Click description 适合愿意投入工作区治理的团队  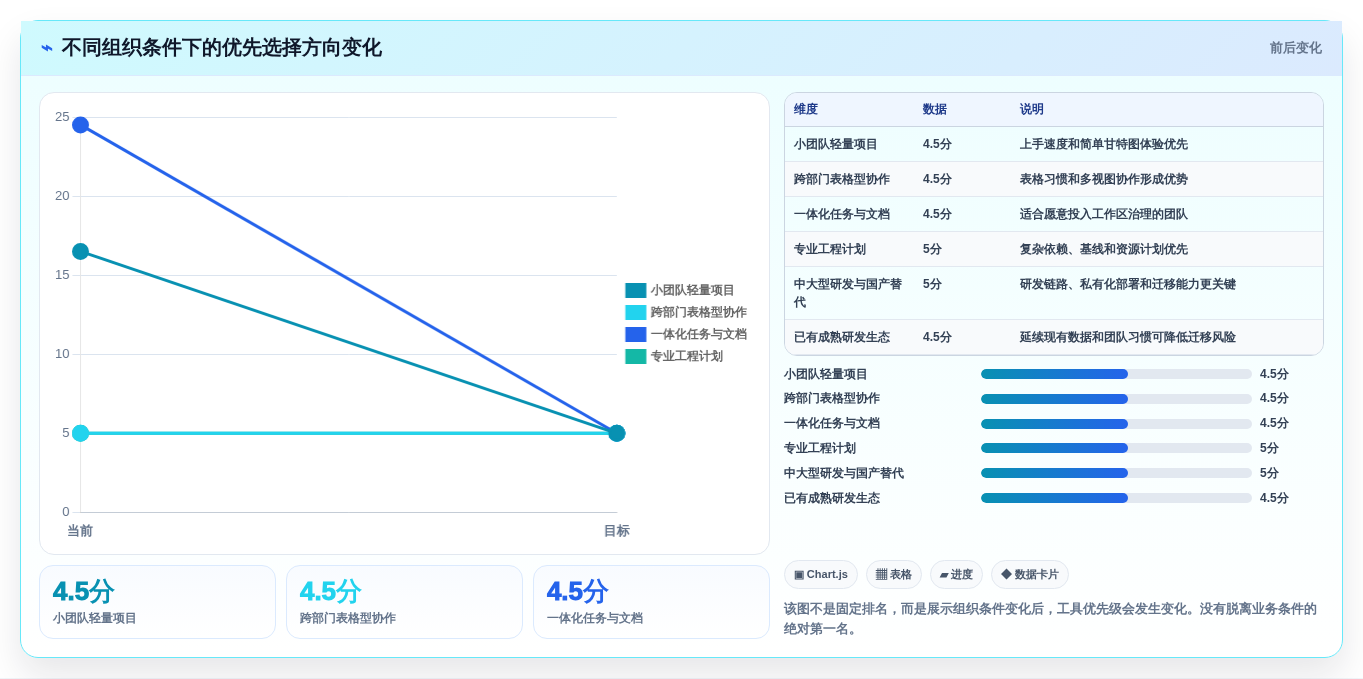pyautogui.click(x=1104, y=214)
